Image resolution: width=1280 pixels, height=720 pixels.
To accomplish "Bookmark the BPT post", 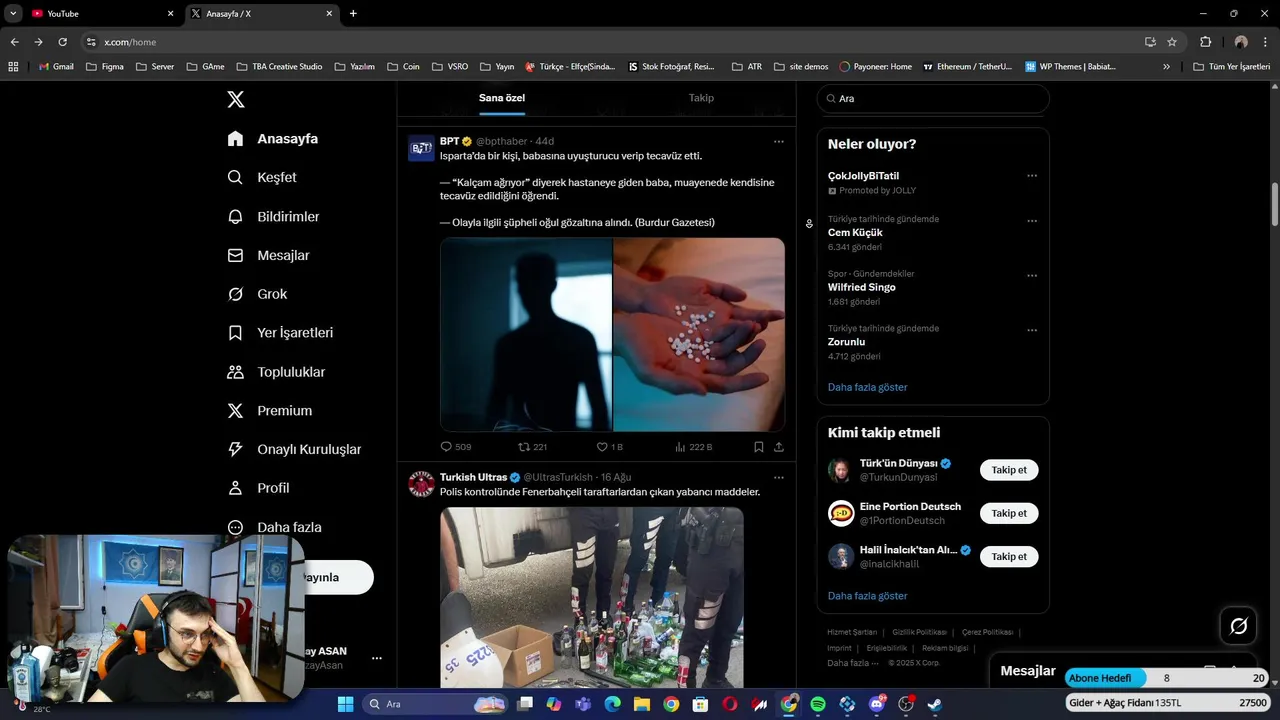I will (759, 447).
